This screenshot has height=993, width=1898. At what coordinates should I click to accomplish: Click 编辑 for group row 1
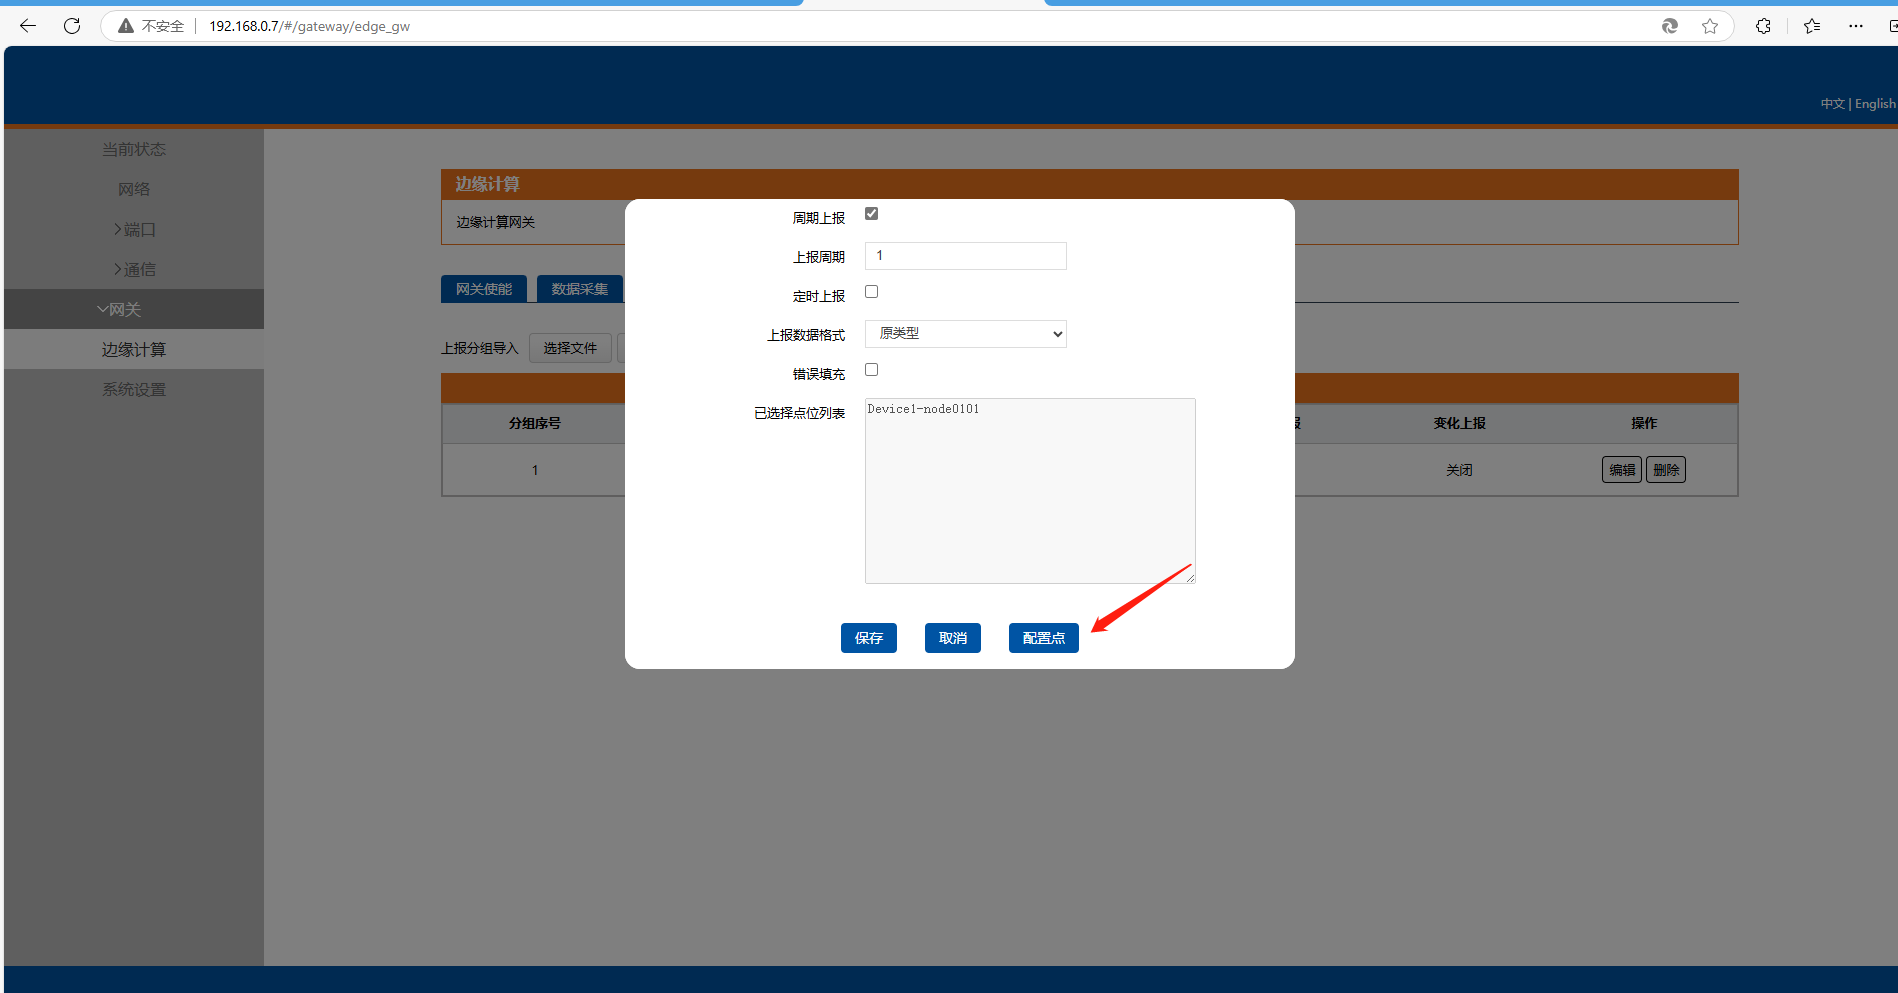click(x=1622, y=470)
